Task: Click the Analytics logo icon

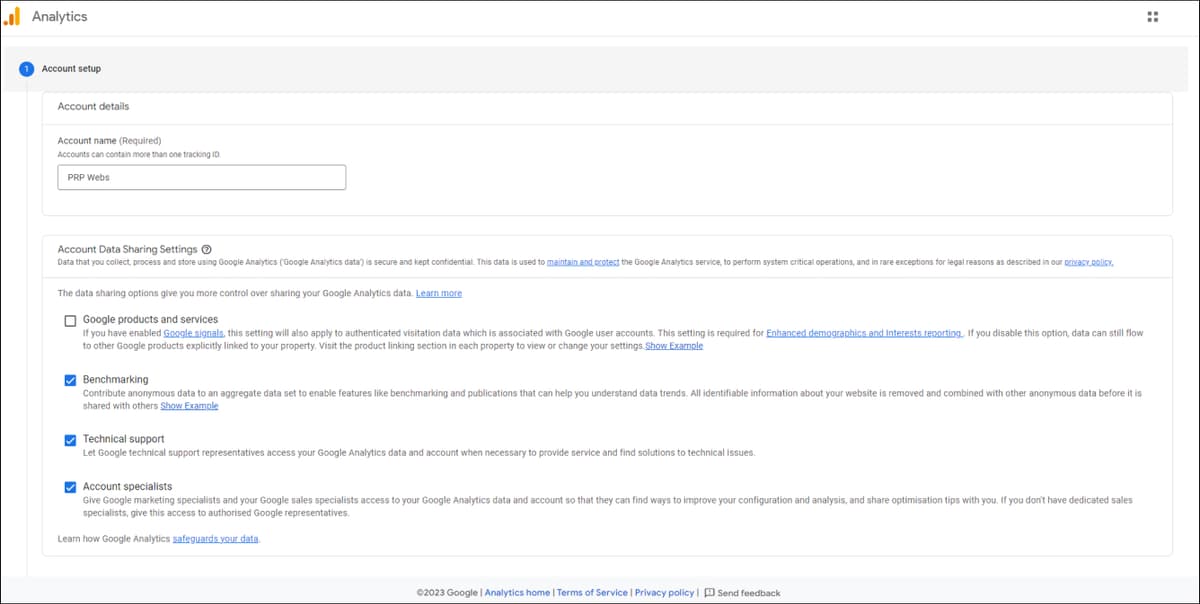Action: tap(12, 17)
